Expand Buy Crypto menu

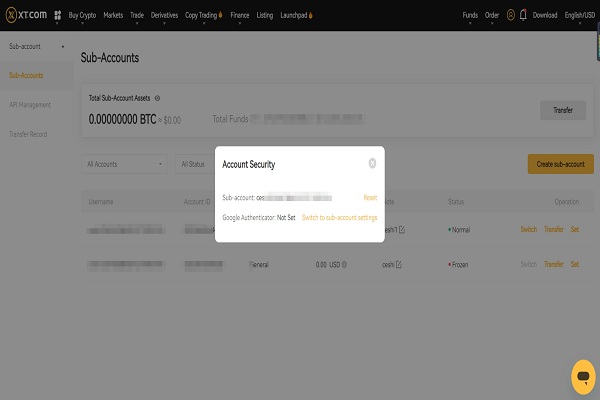pyautogui.click(x=82, y=15)
